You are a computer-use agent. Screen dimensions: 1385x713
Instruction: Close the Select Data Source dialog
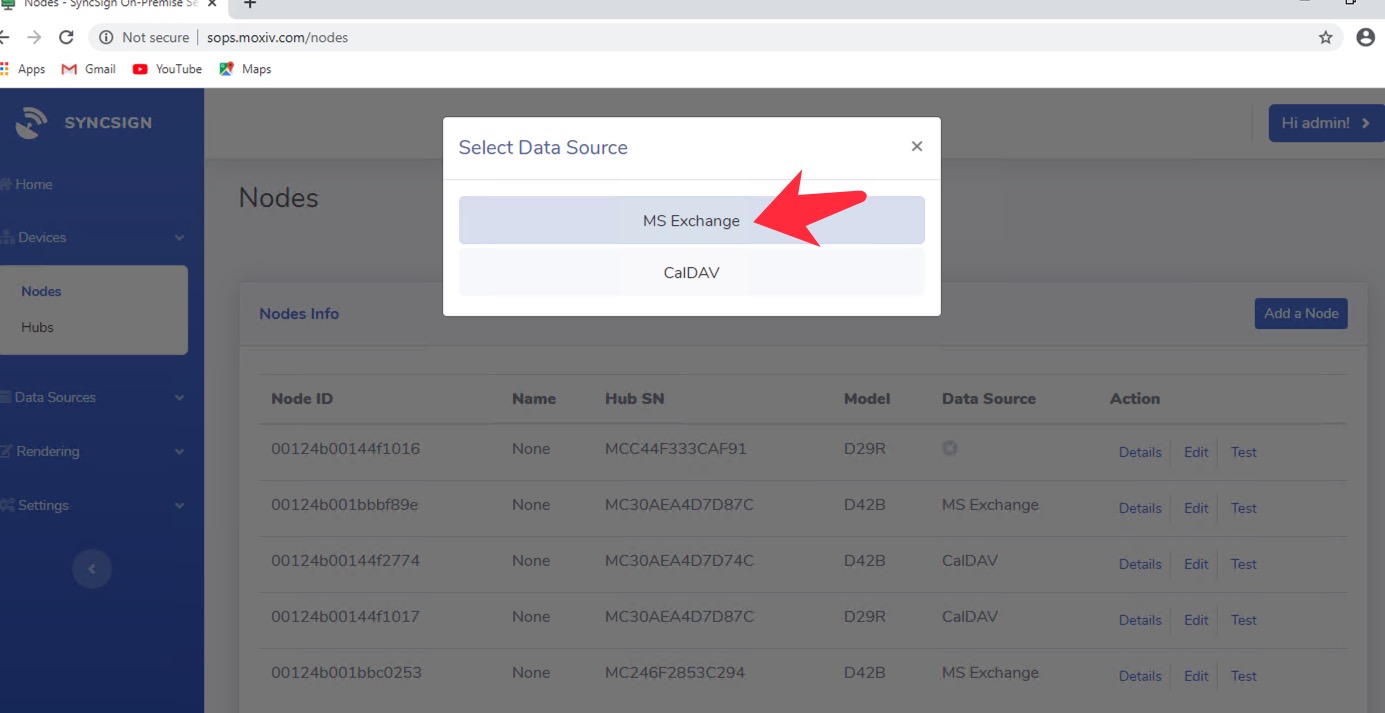pyautogui.click(x=916, y=146)
